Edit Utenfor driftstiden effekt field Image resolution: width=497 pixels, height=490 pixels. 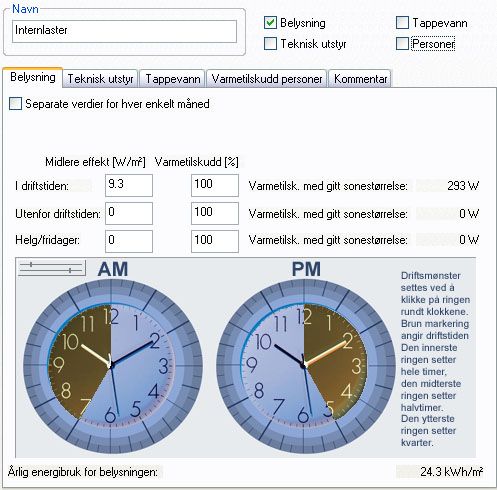coord(129,213)
